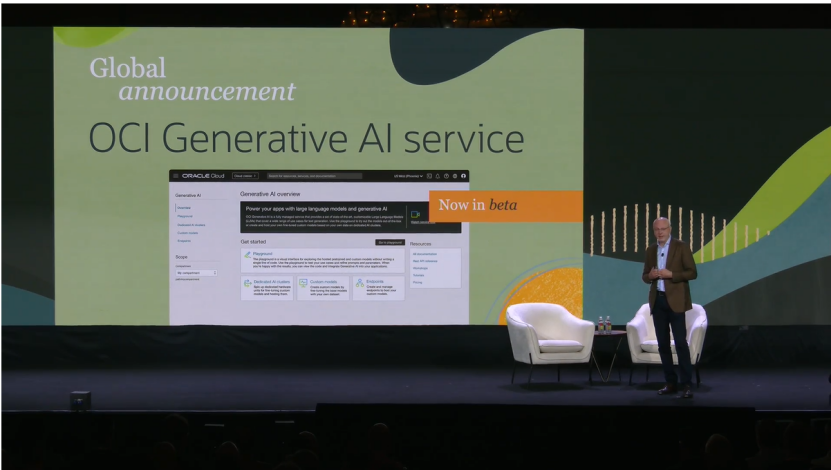Open the notifications bell icon

[x=438, y=176]
